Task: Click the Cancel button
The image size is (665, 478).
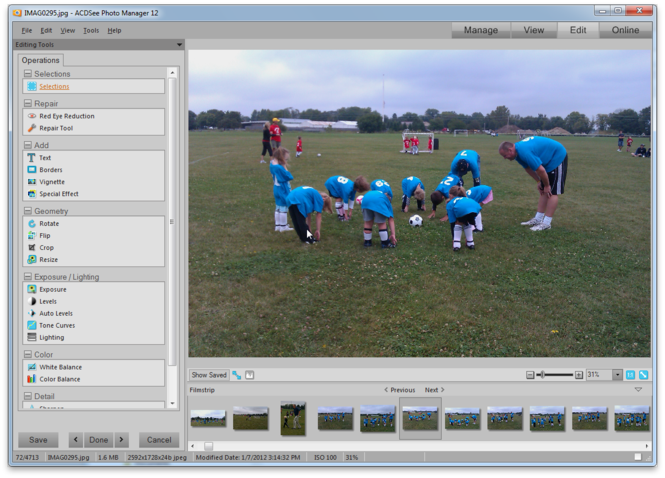Action: (x=159, y=440)
